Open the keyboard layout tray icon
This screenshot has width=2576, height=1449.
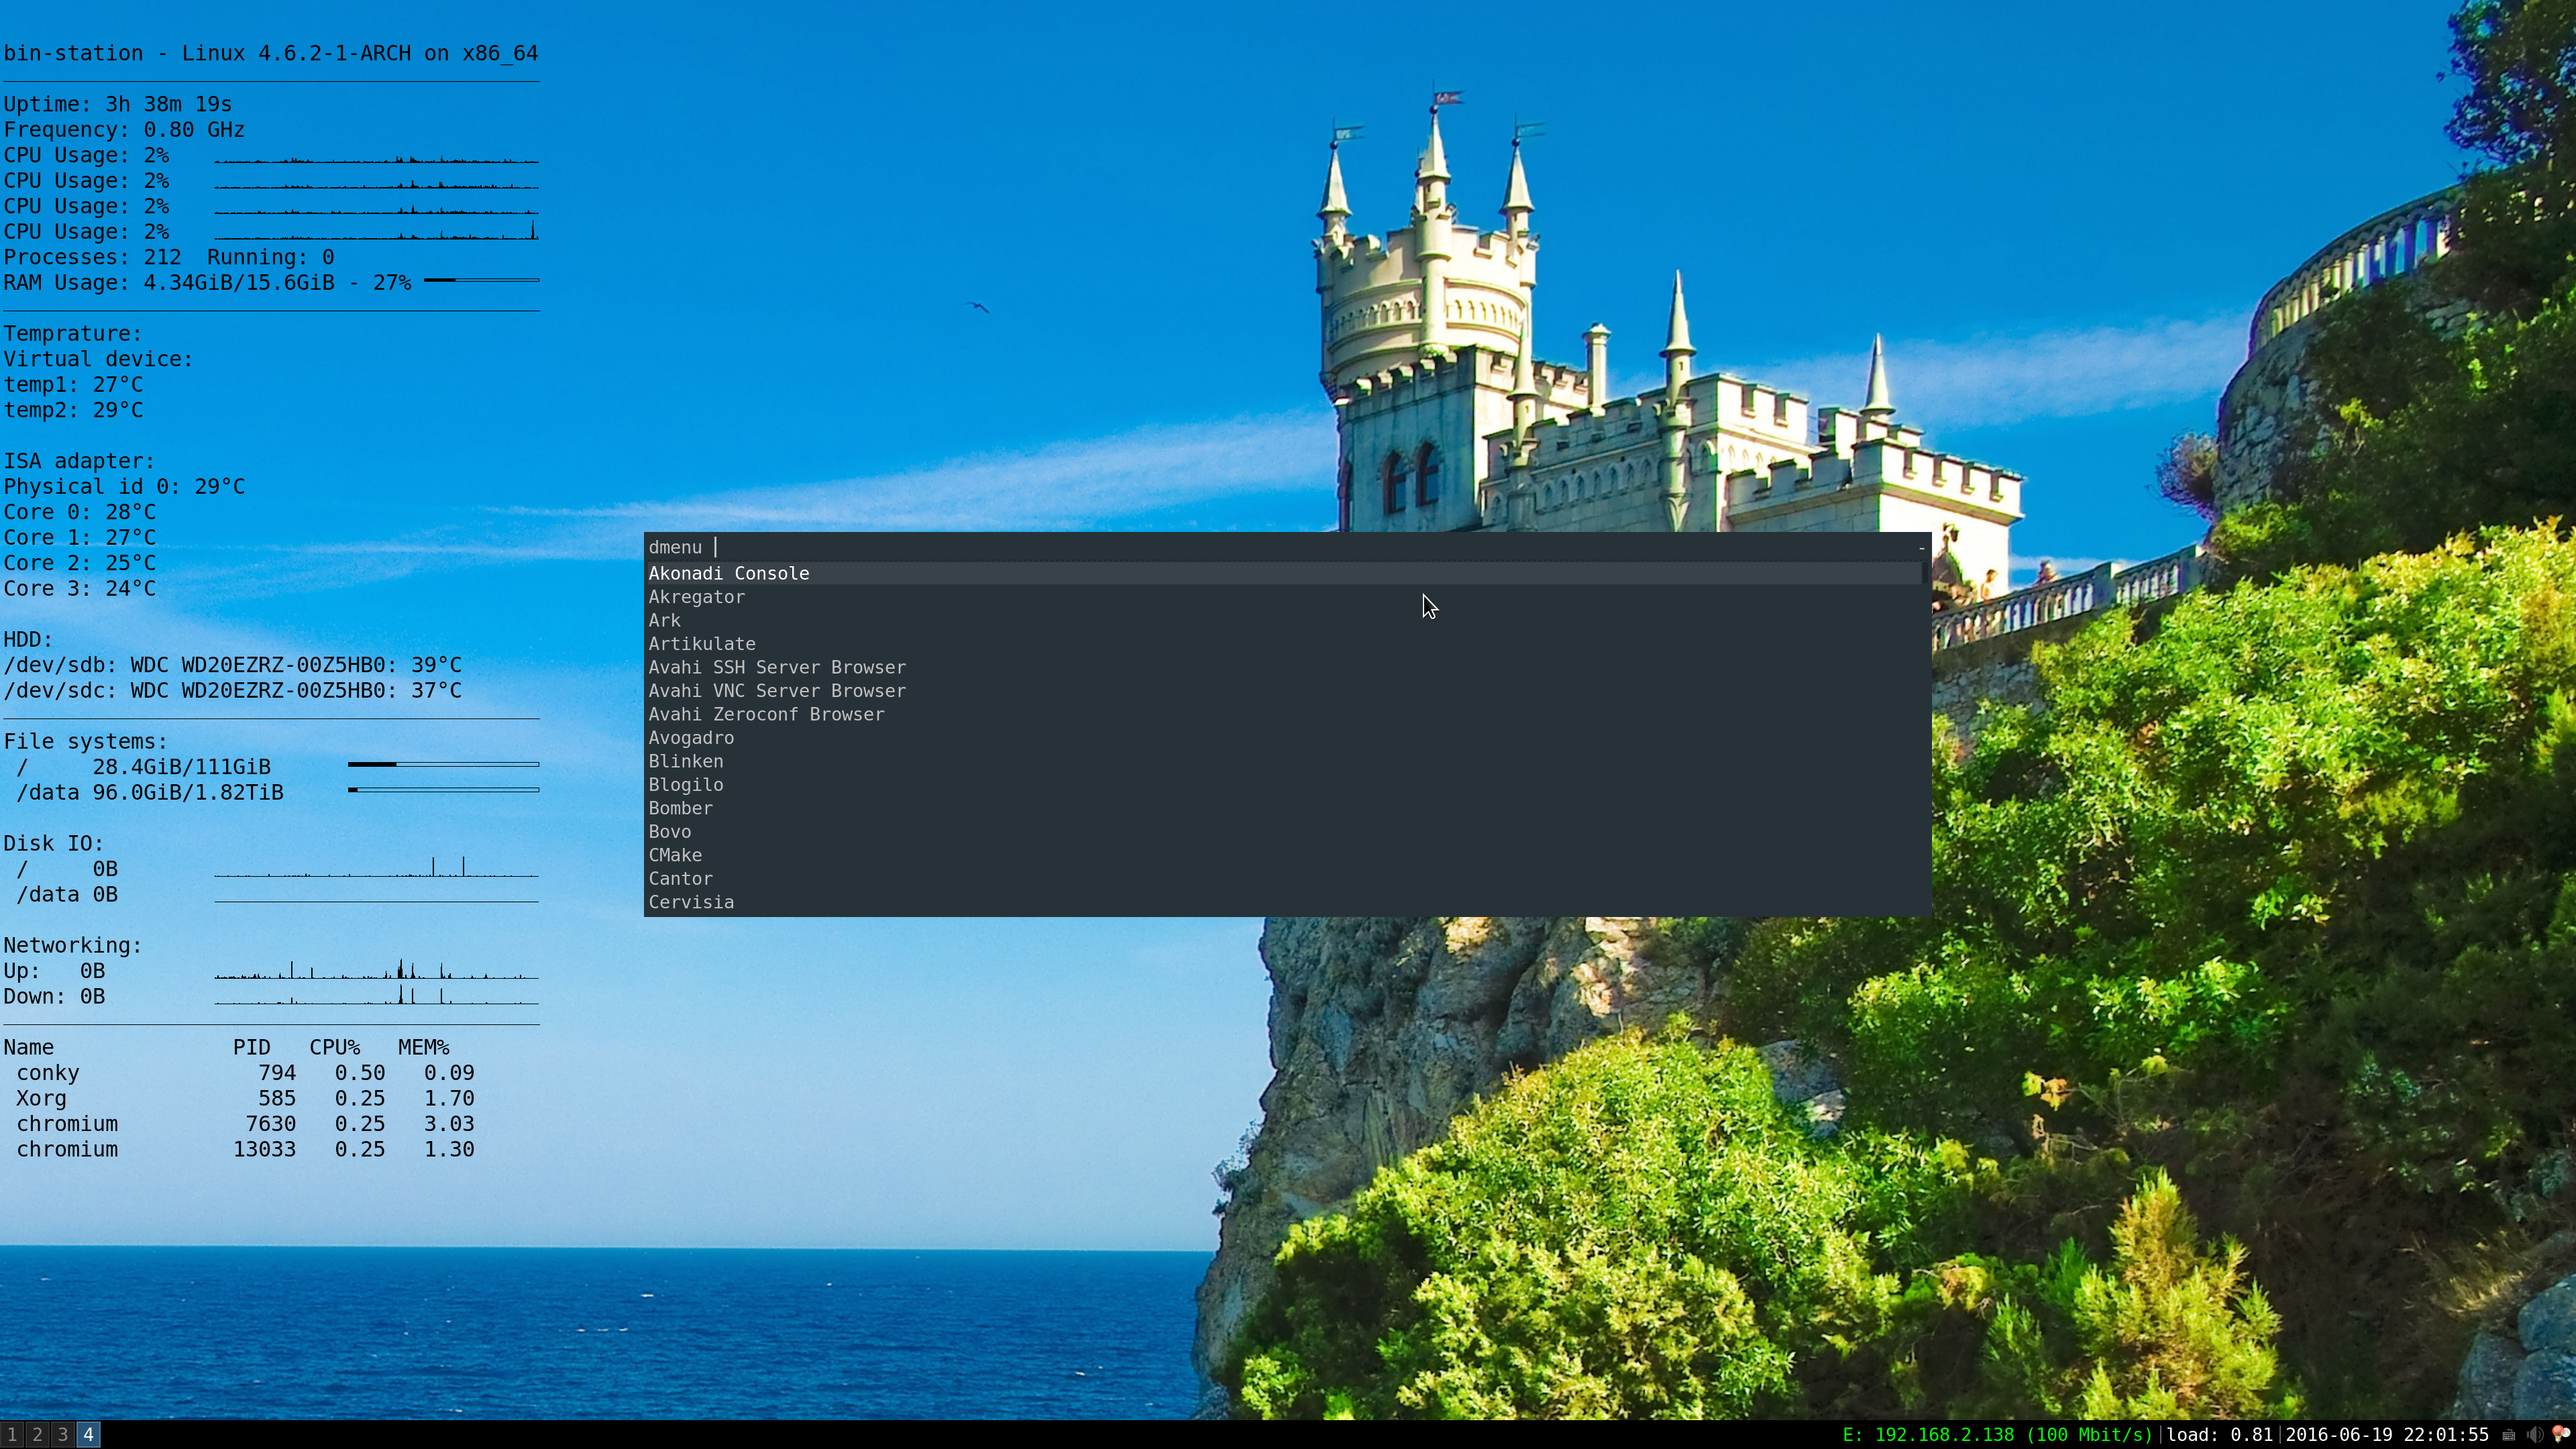pos(2508,1435)
